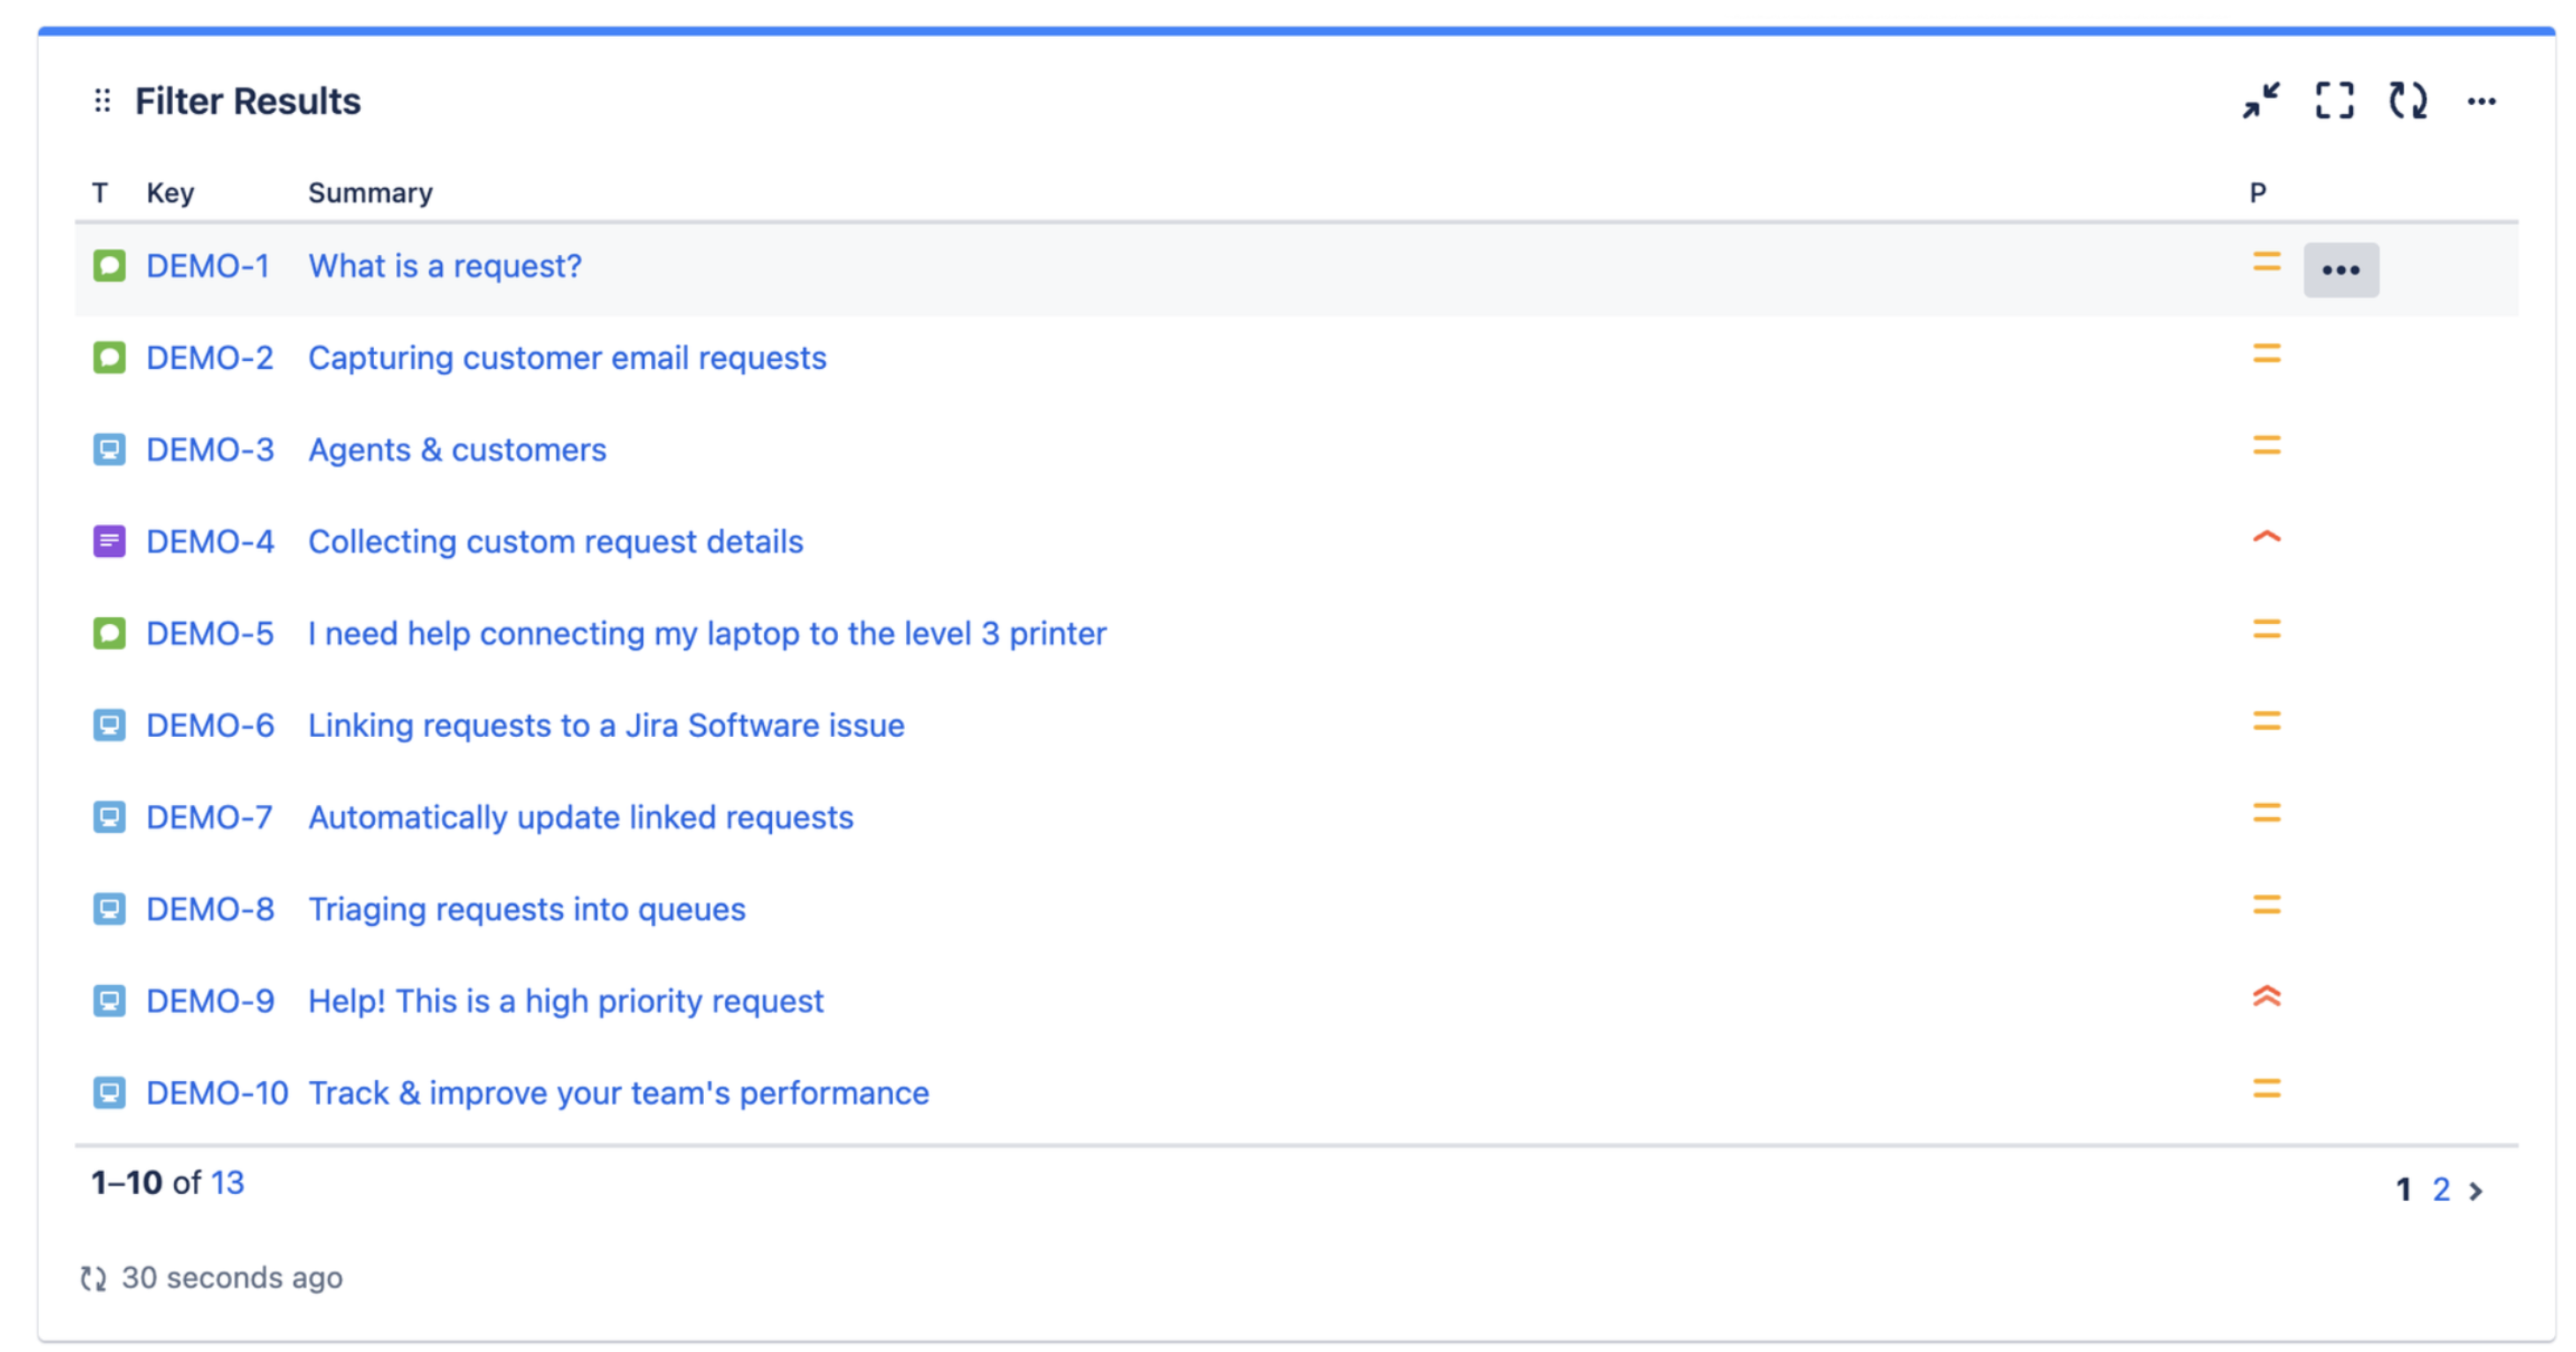The height and width of the screenshot is (1352, 2576).
Task: Open the gadget's more options menu
Action: point(2481,101)
